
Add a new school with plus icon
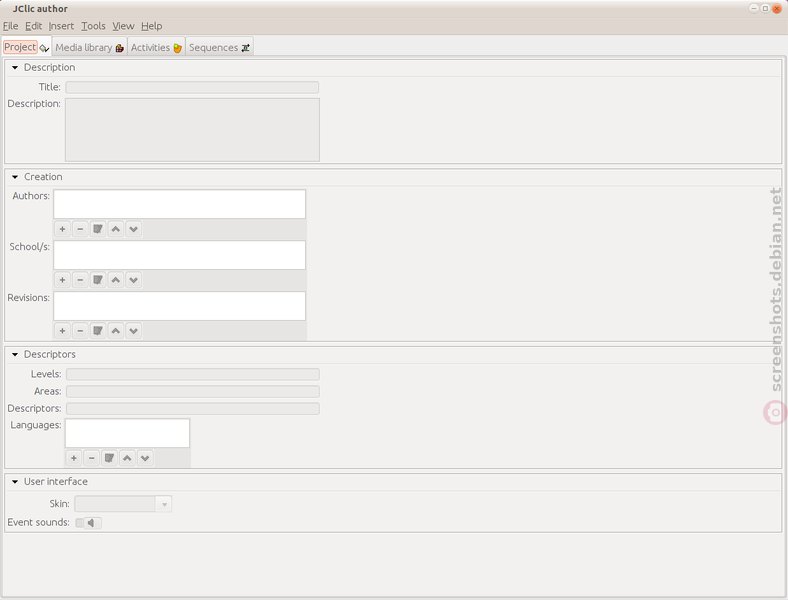62,280
